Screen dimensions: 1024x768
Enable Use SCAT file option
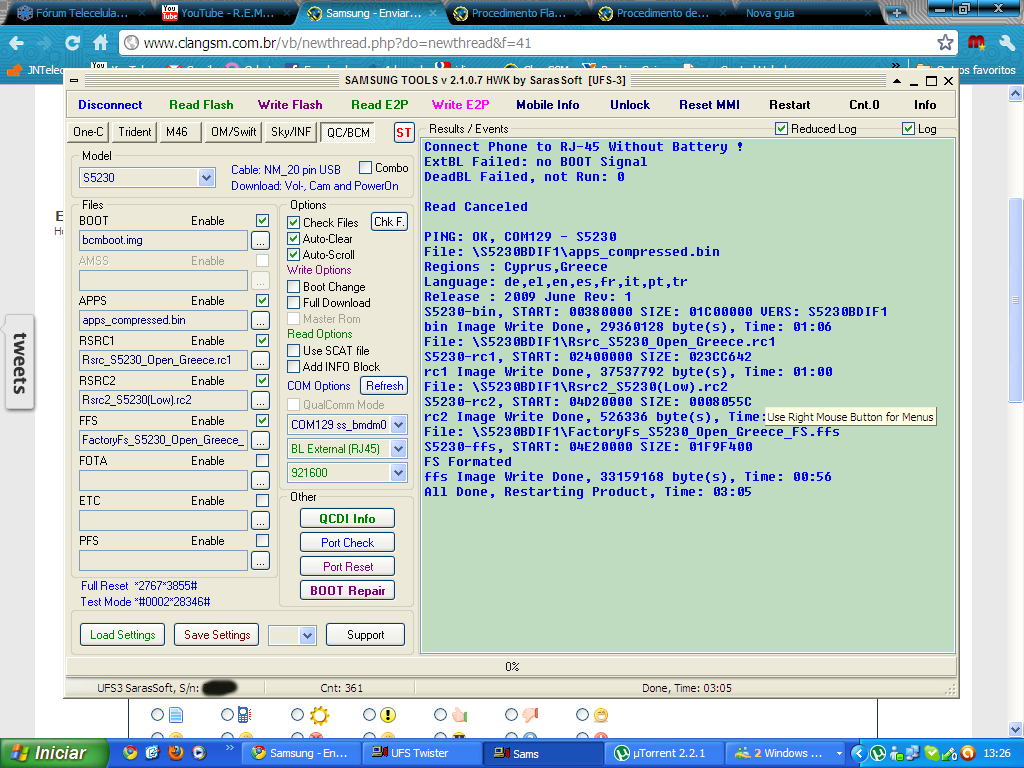point(294,351)
